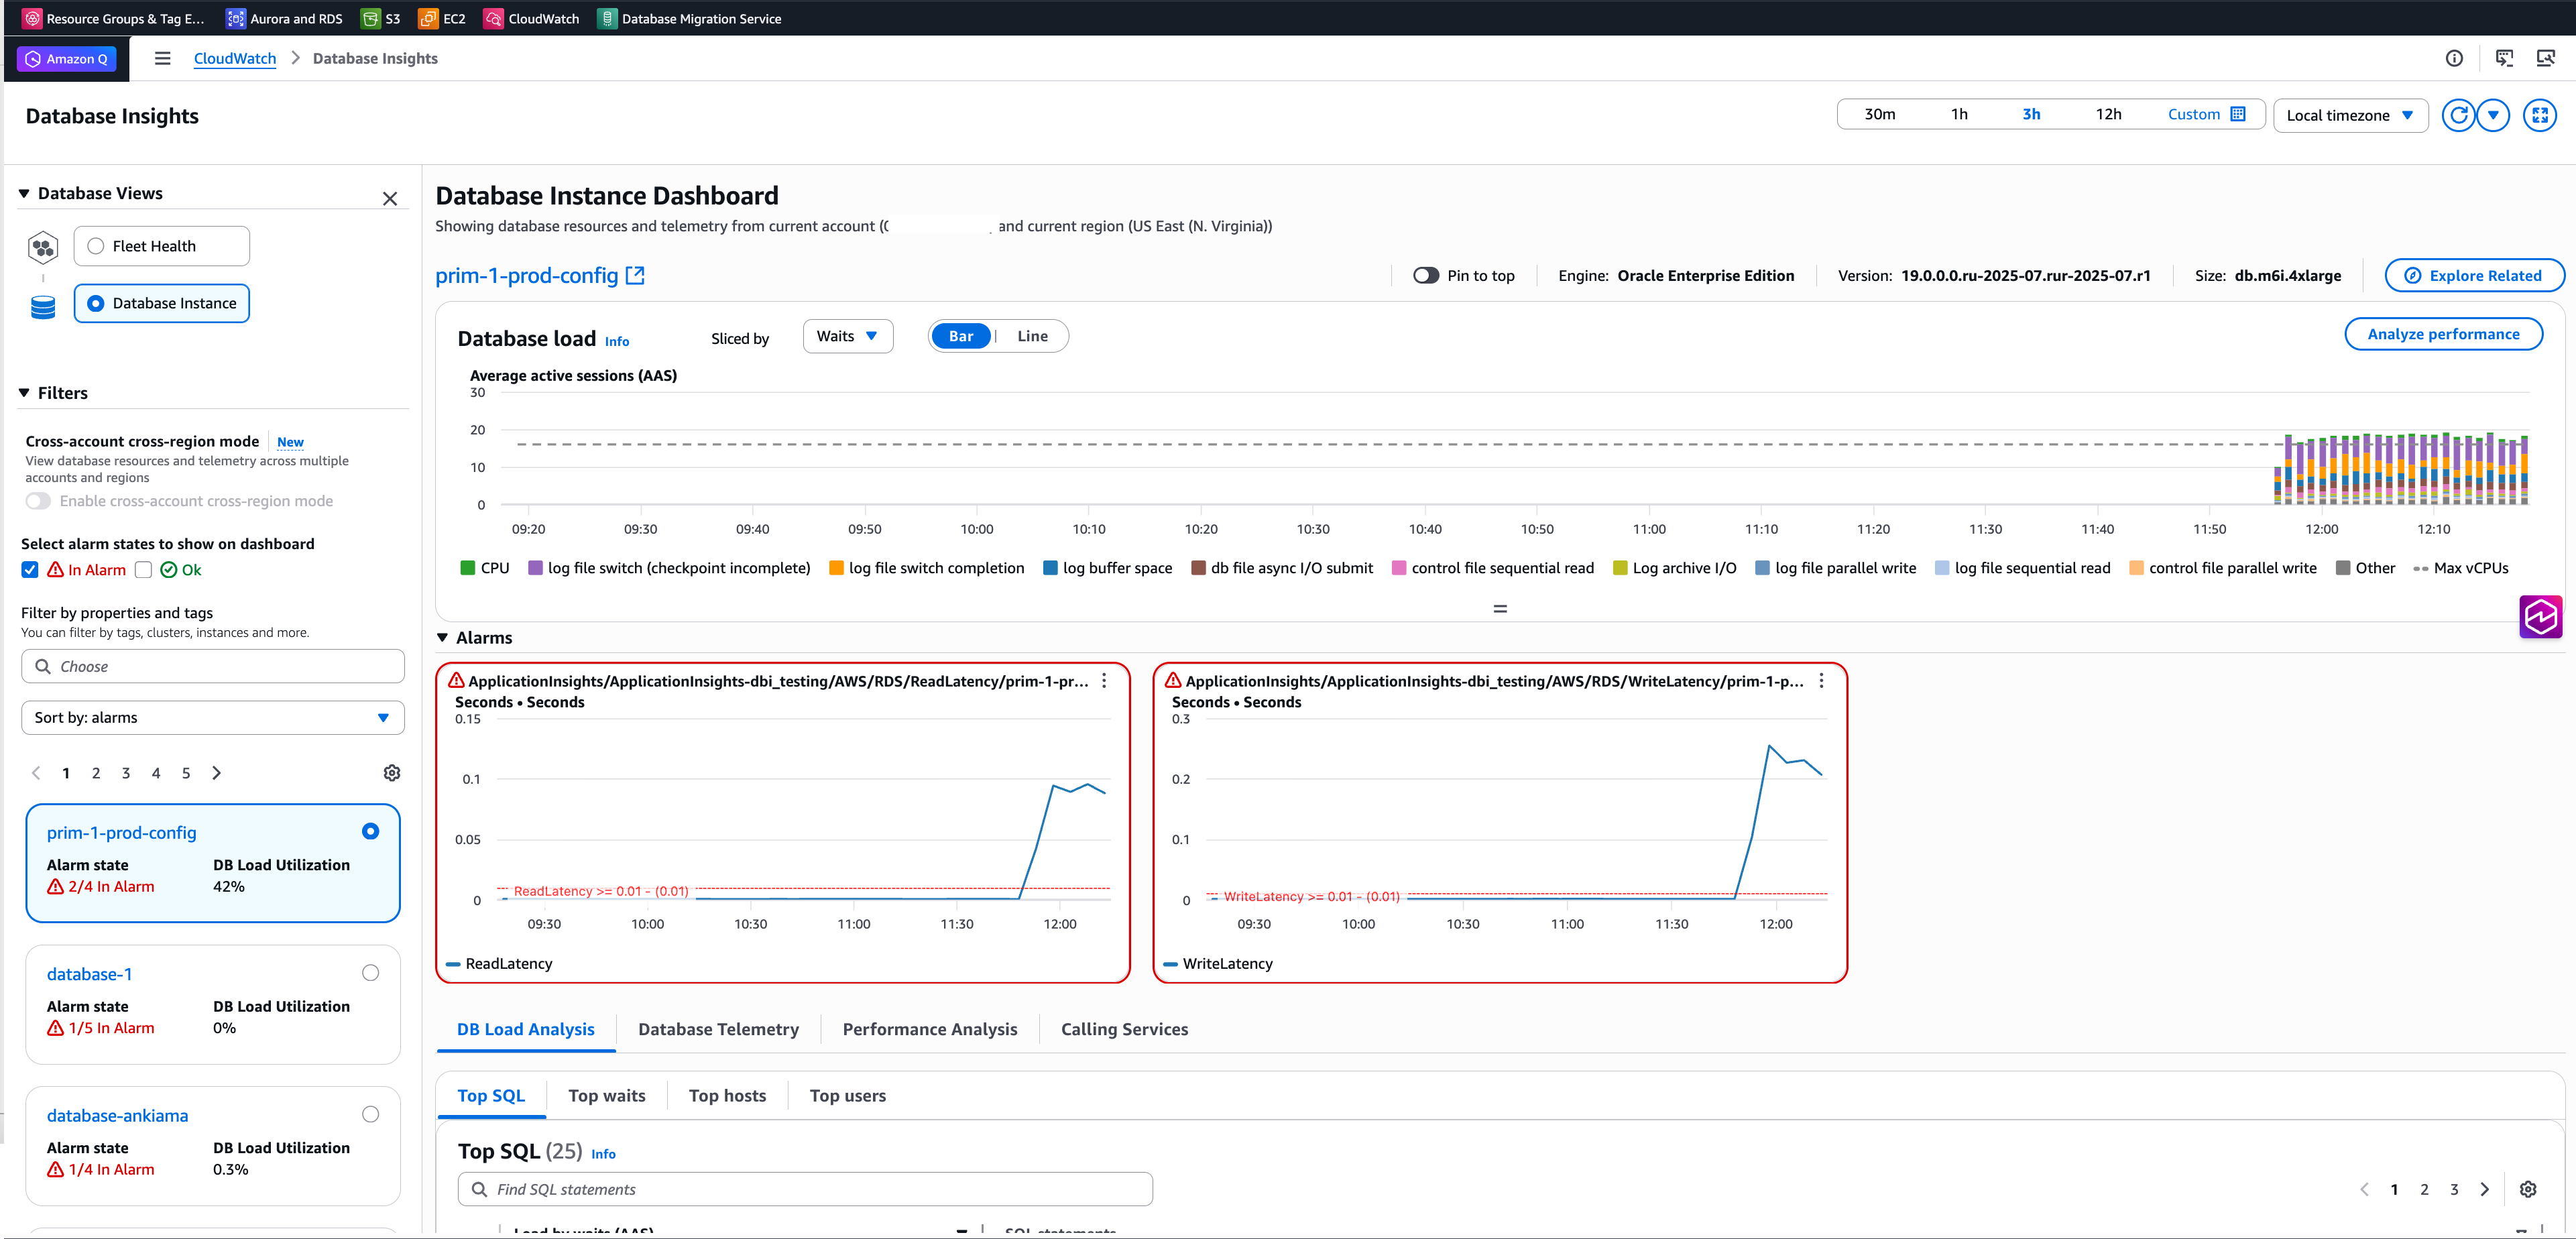
Task: Close the Database Views side panel
Action: (x=390, y=199)
